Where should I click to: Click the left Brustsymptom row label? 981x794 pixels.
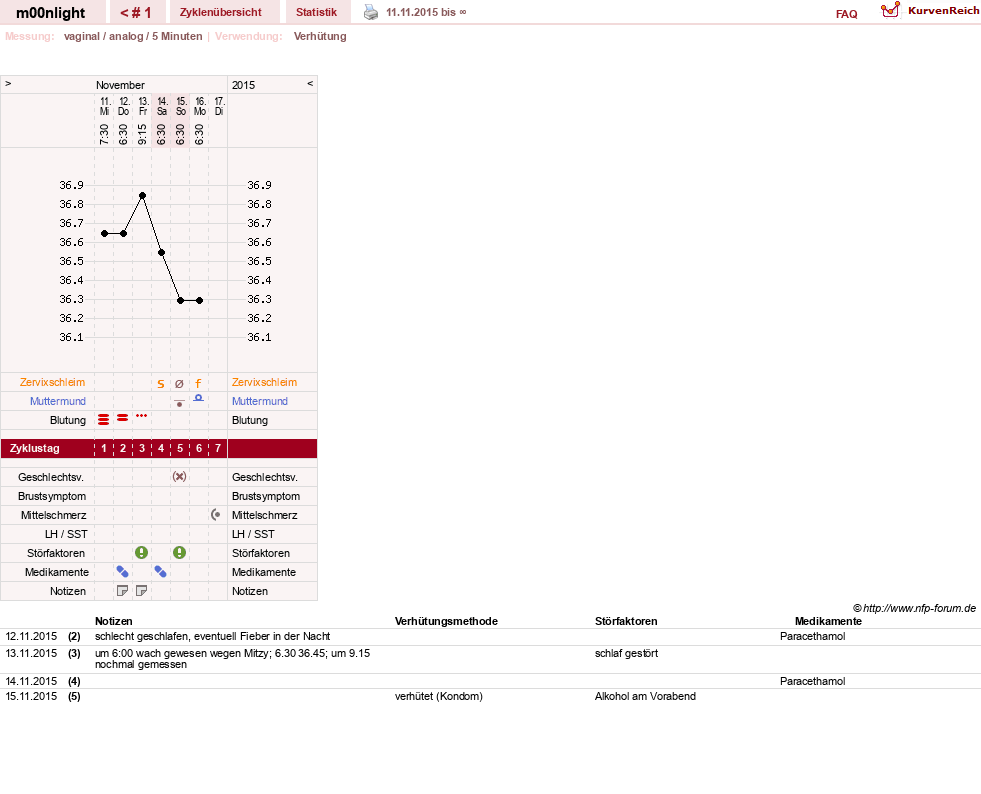click(x=52, y=496)
